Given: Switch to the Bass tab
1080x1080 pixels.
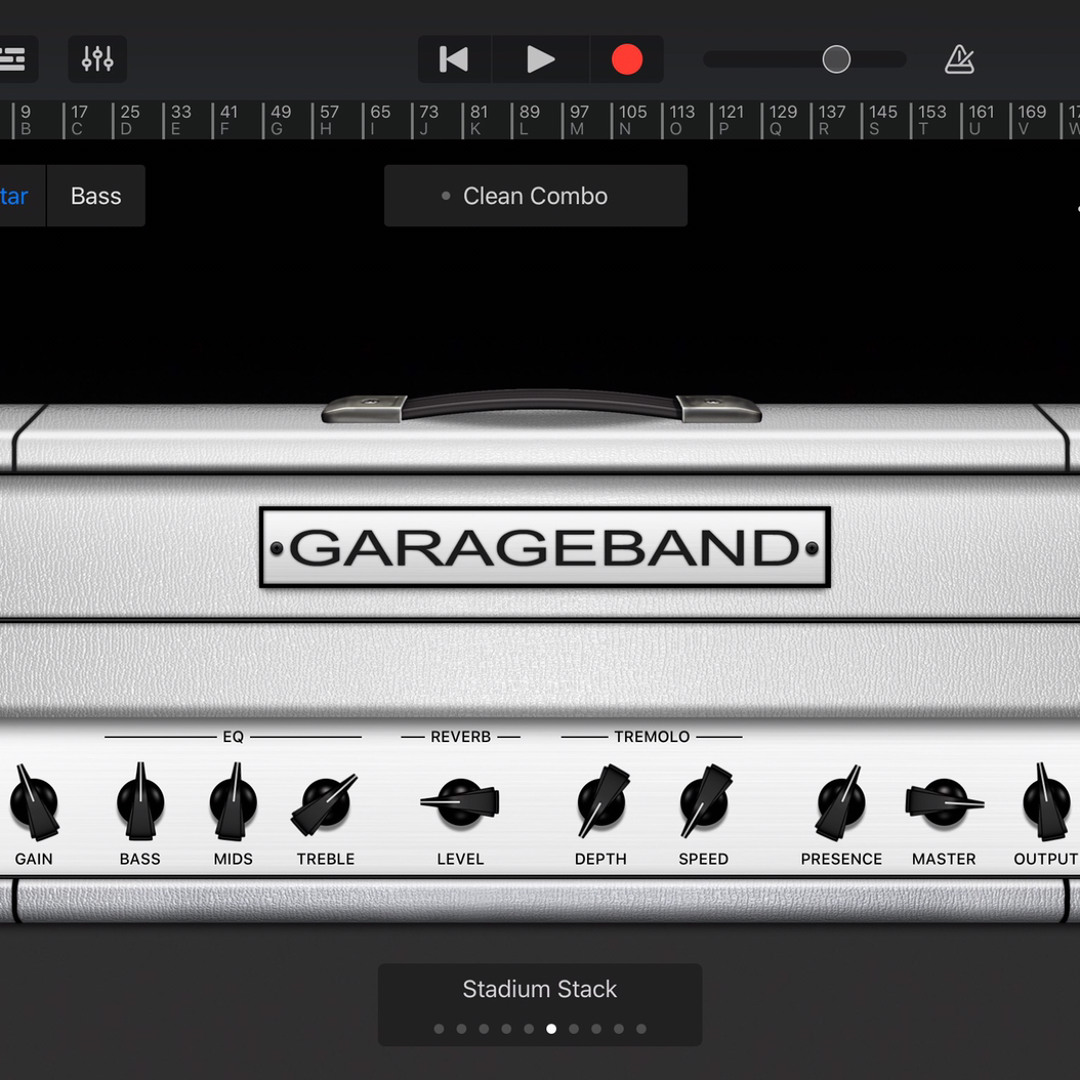Looking at the screenshot, I should click(x=96, y=196).
